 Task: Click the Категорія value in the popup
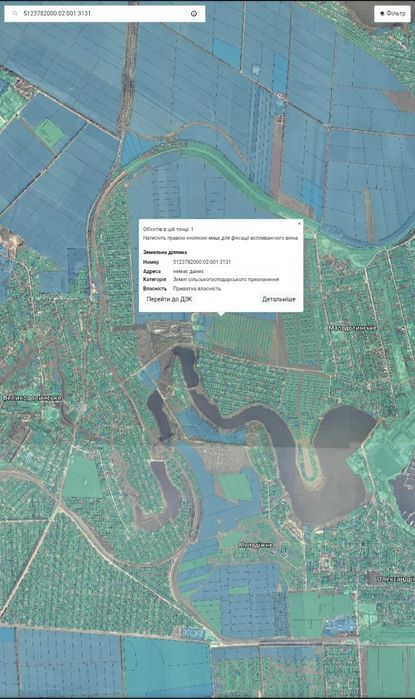[226, 280]
